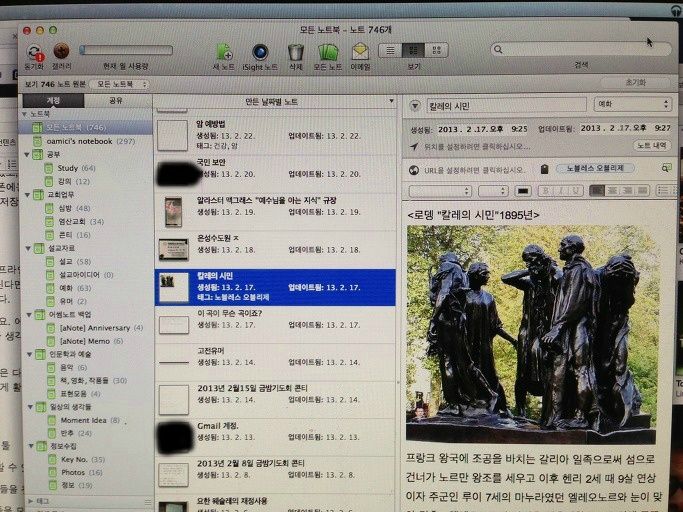Select the 암 예방법 note

tap(275, 135)
